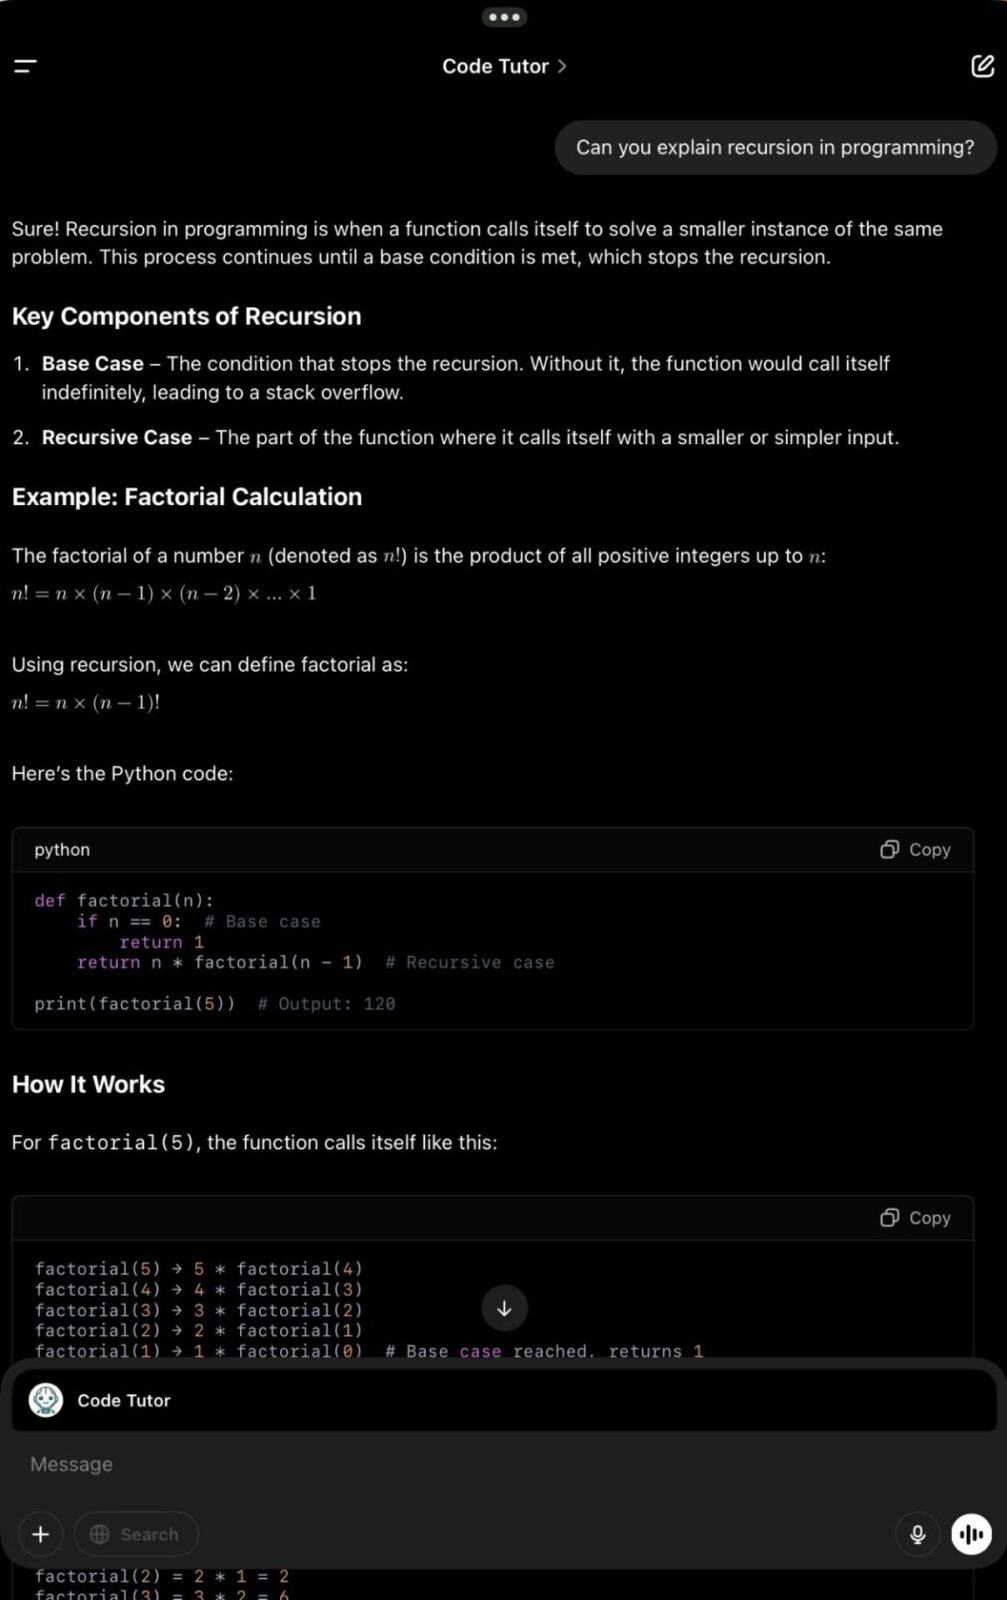Click the print(factorial(5)) code line
This screenshot has height=1600, width=1007.
coord(135,1003)
